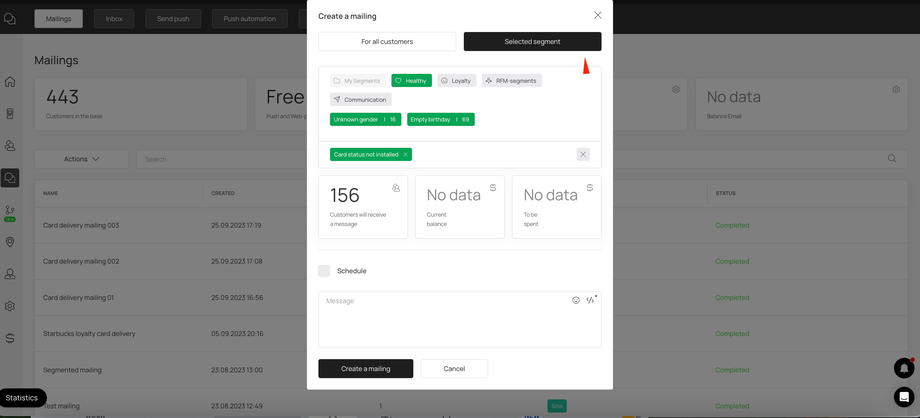Select the Healthy segment category
Screen dimensions: 920x418
click(411, 81)
